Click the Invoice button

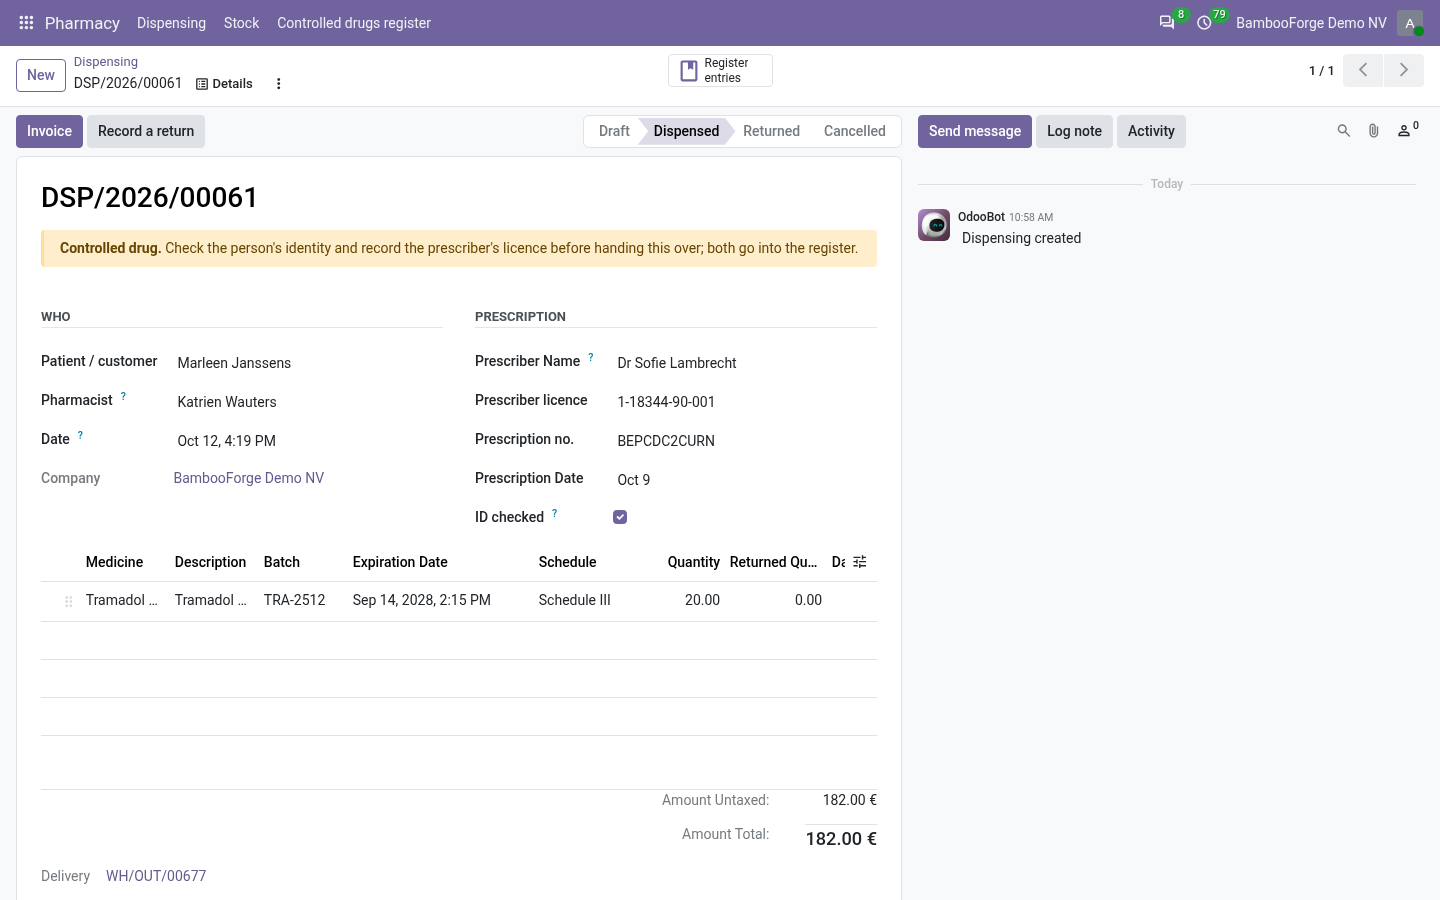pyautogui.click(x=49, y=131)
